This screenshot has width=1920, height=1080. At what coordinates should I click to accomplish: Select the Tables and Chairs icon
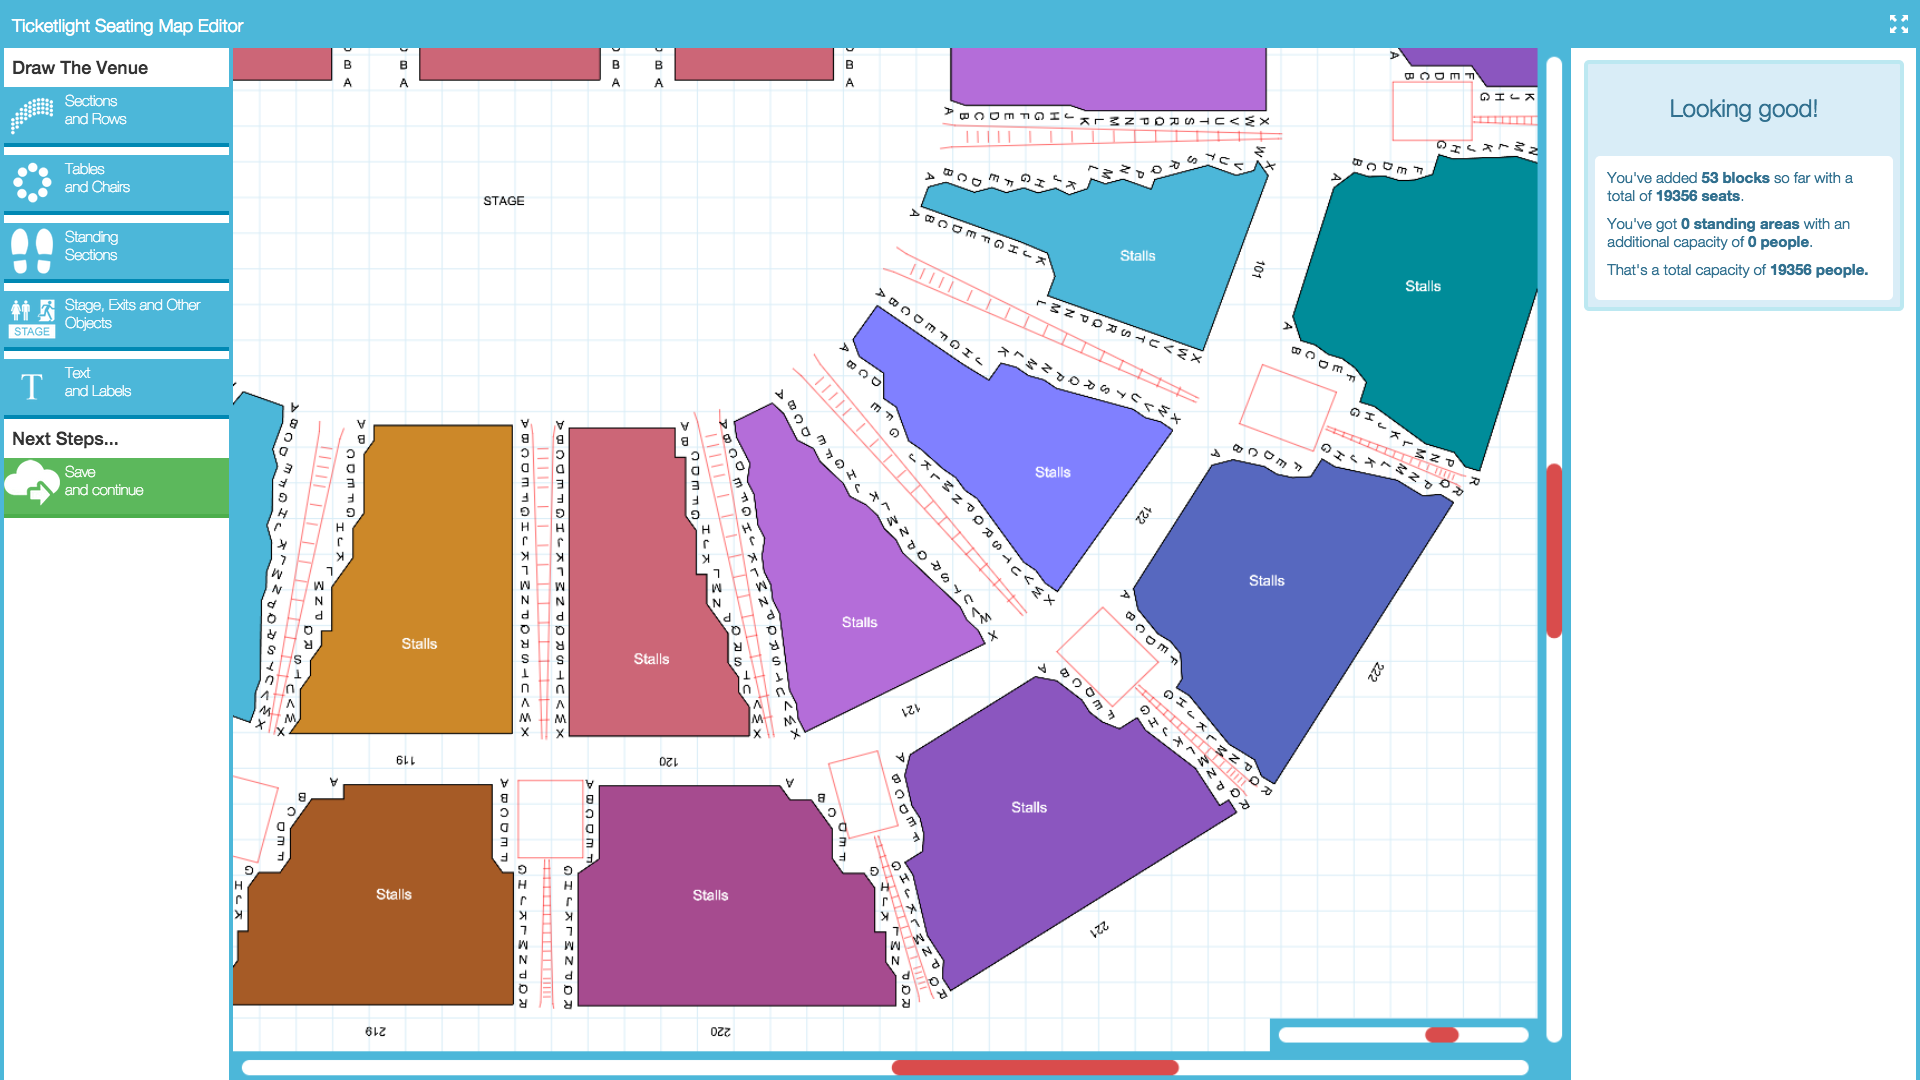point(32,182)
